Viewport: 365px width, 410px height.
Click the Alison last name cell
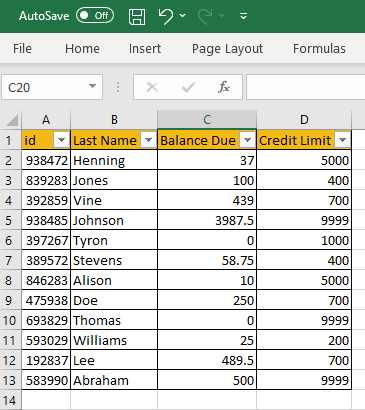pyautogui.click(x=114, y=280)
